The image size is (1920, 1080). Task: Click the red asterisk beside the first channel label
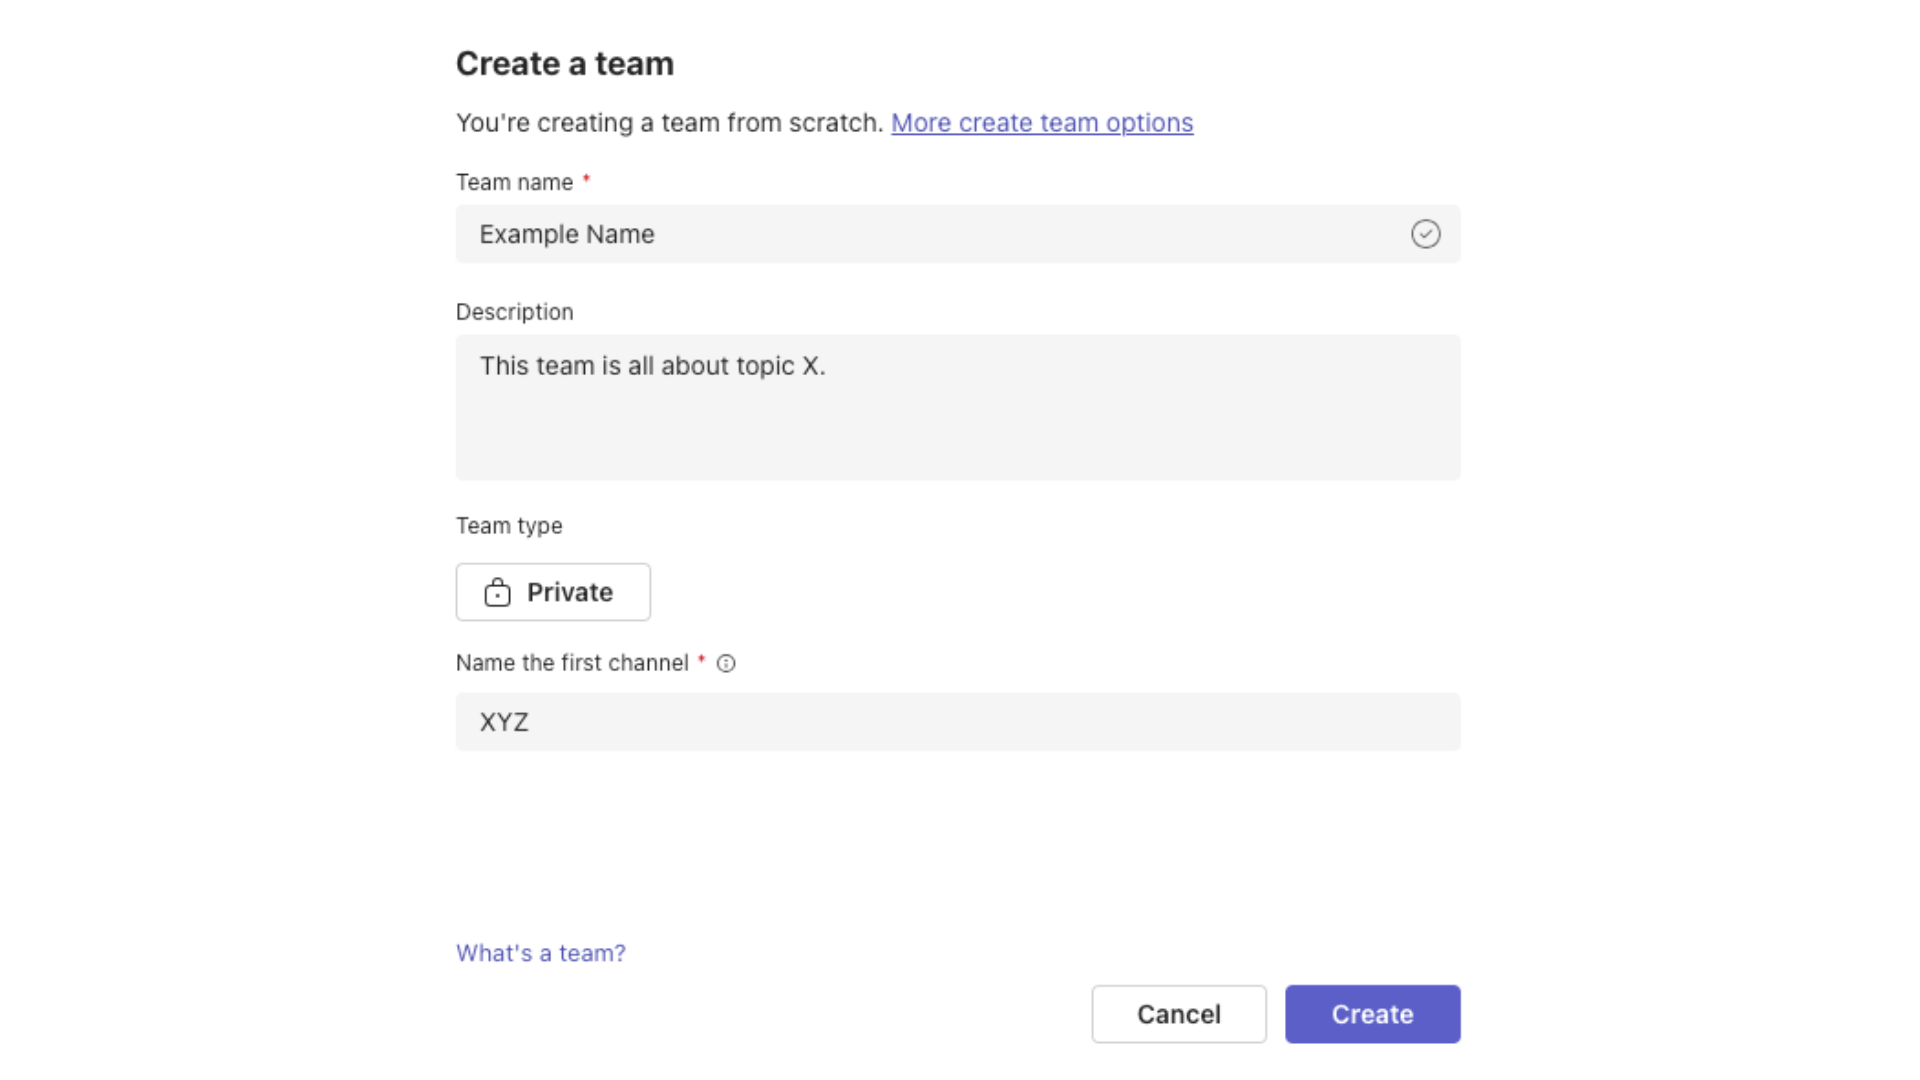click(x=701, y=659)
